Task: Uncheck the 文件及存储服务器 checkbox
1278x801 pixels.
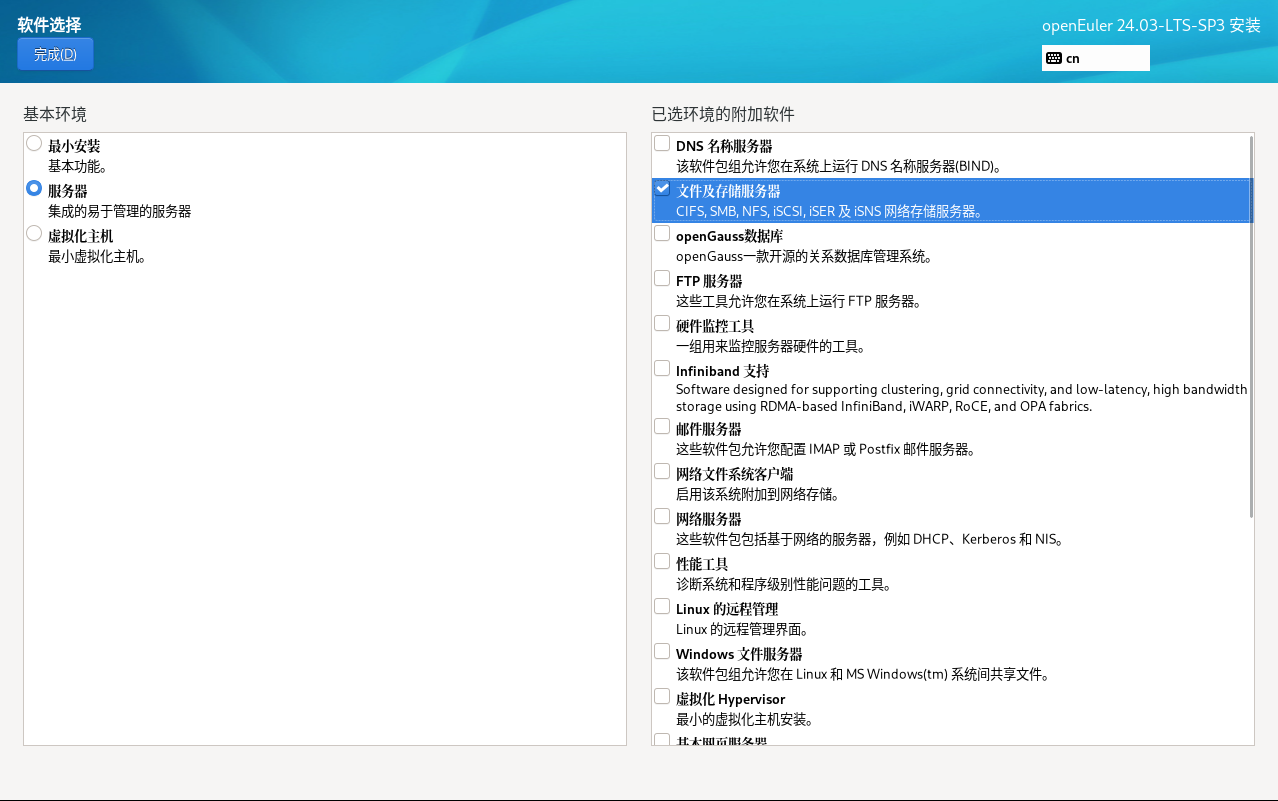Action: [662, 189]
